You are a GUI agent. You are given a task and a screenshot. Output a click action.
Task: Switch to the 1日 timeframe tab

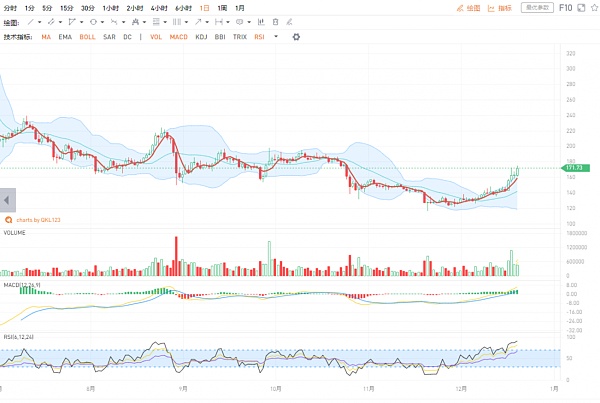coord(205,7)
